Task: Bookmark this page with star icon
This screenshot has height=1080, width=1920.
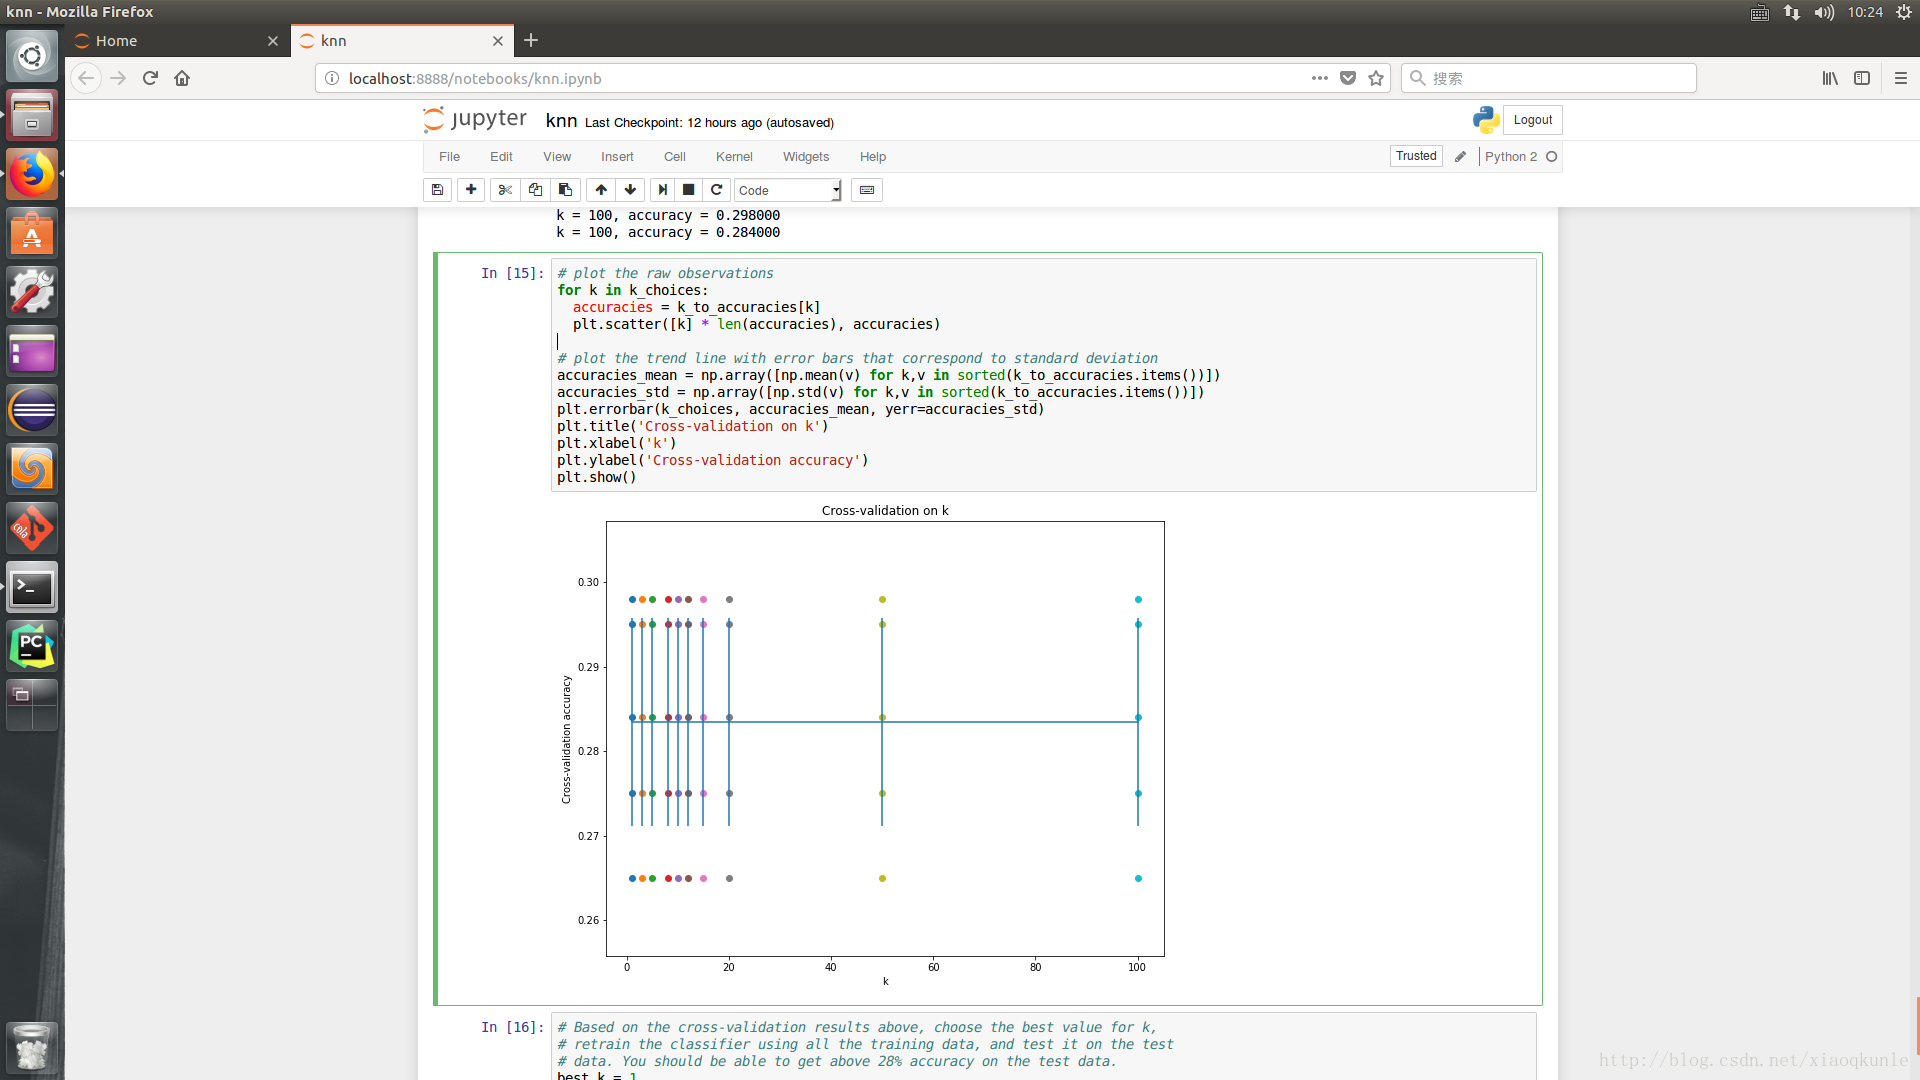Action: (x=1376, y=78)
